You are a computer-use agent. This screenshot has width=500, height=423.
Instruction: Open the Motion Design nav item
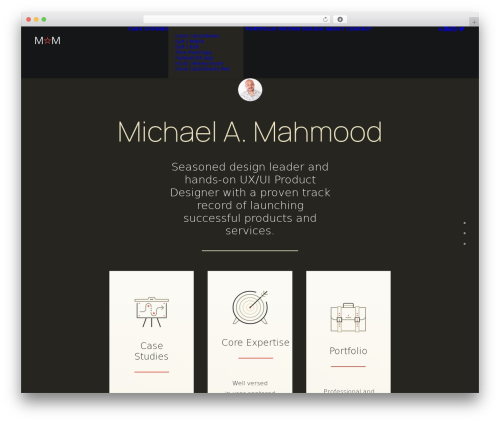coord(301,29)
